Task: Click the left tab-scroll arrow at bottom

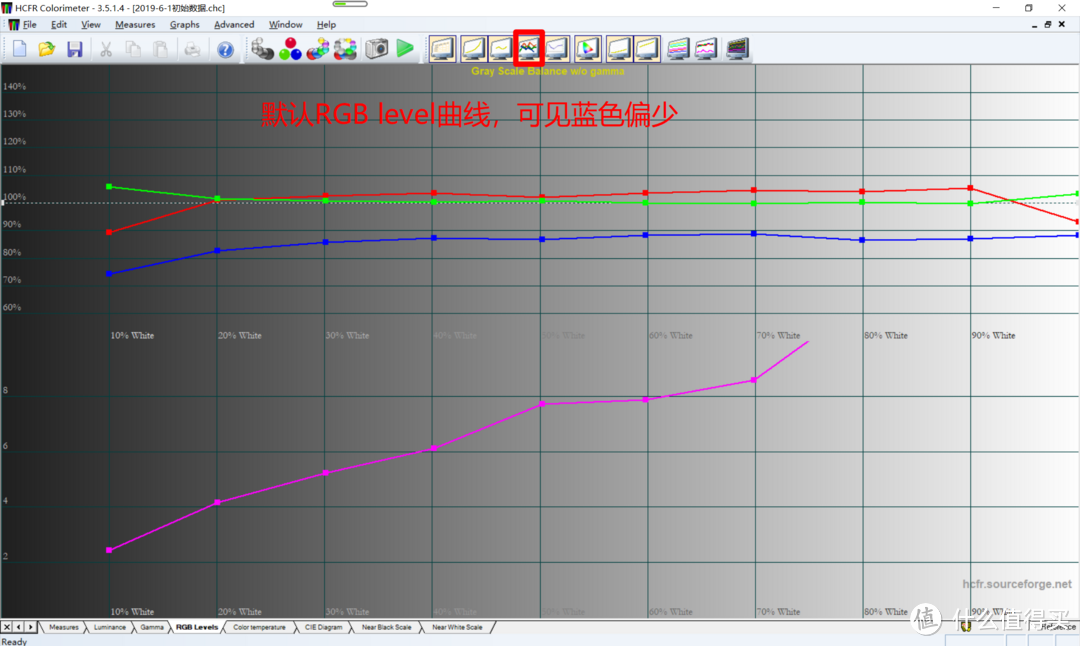Action: (x=17, y=627)
